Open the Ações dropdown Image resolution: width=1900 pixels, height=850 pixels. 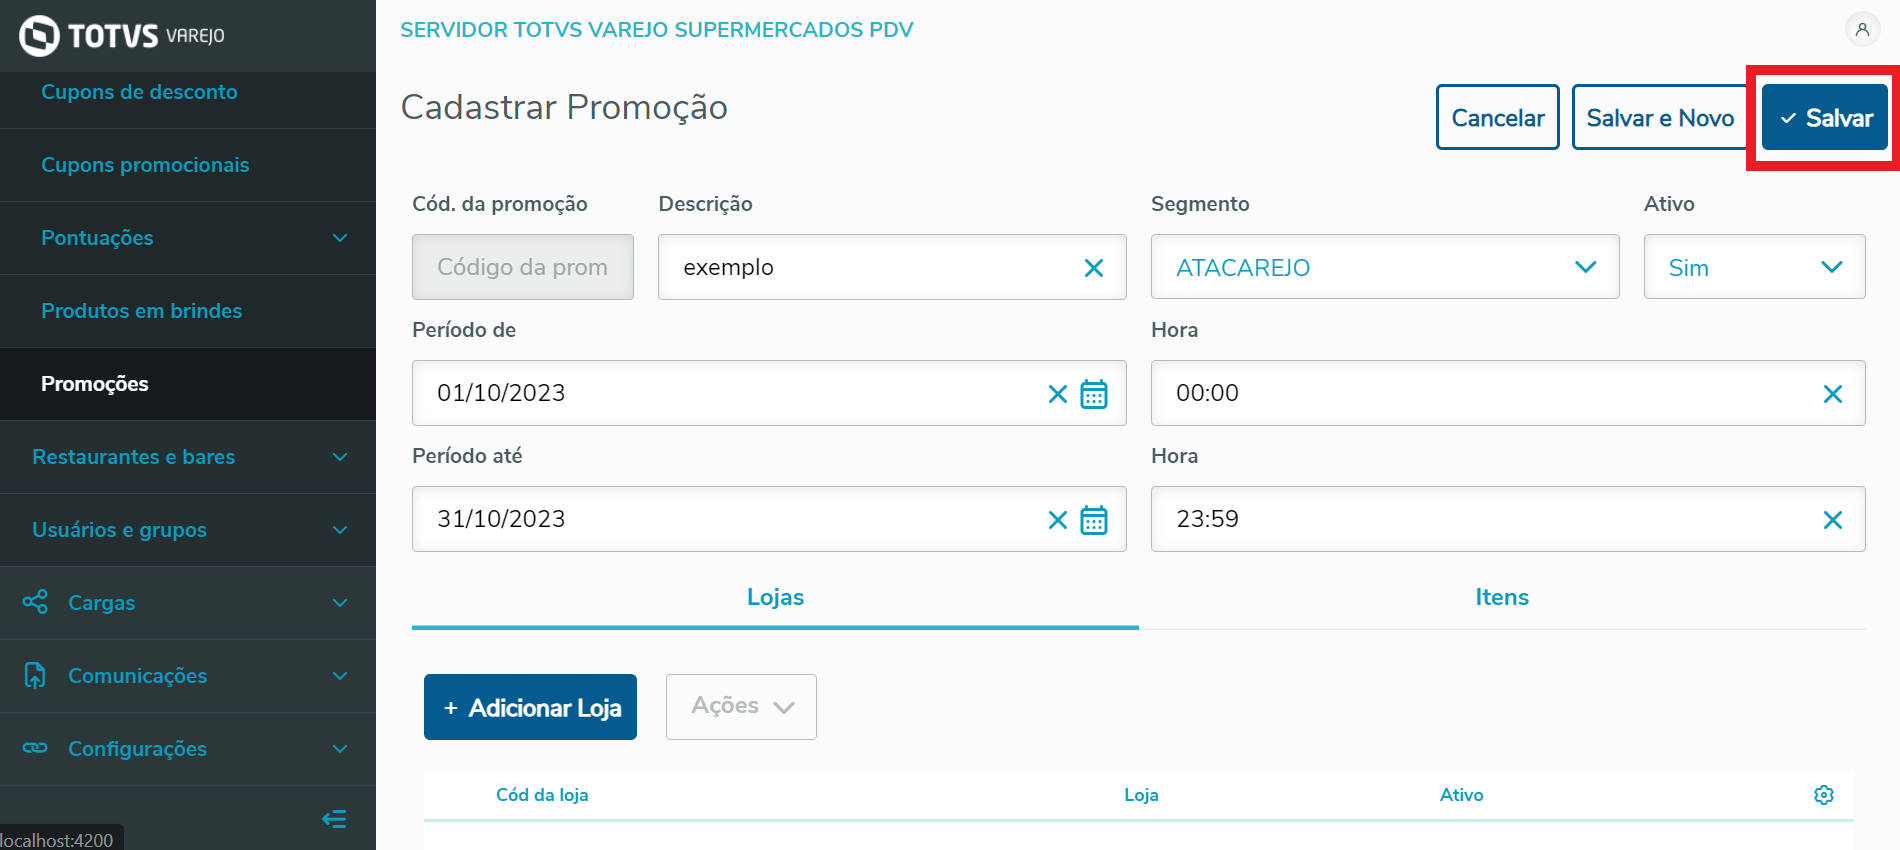pyautogui.click(x=741, y=707)
